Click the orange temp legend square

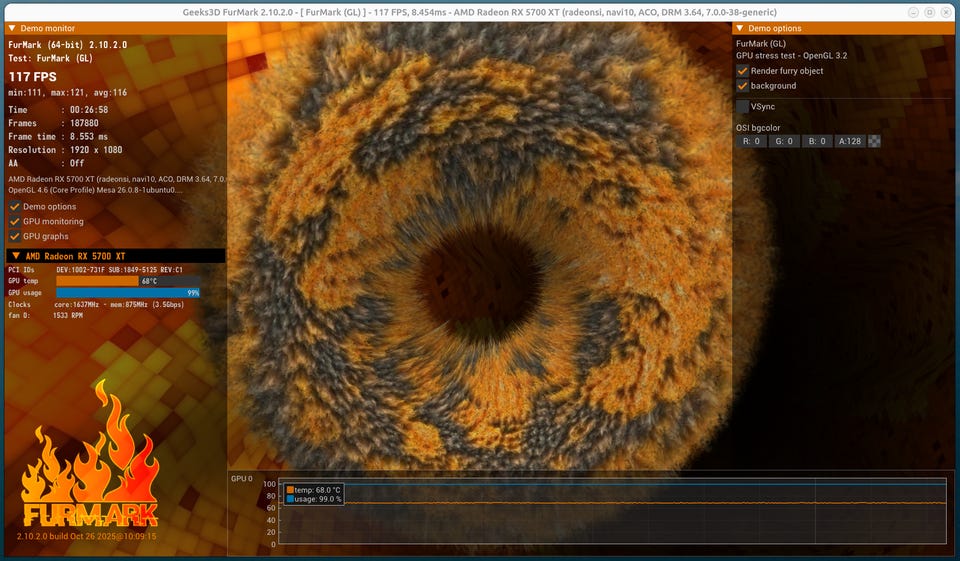point(290,490)
